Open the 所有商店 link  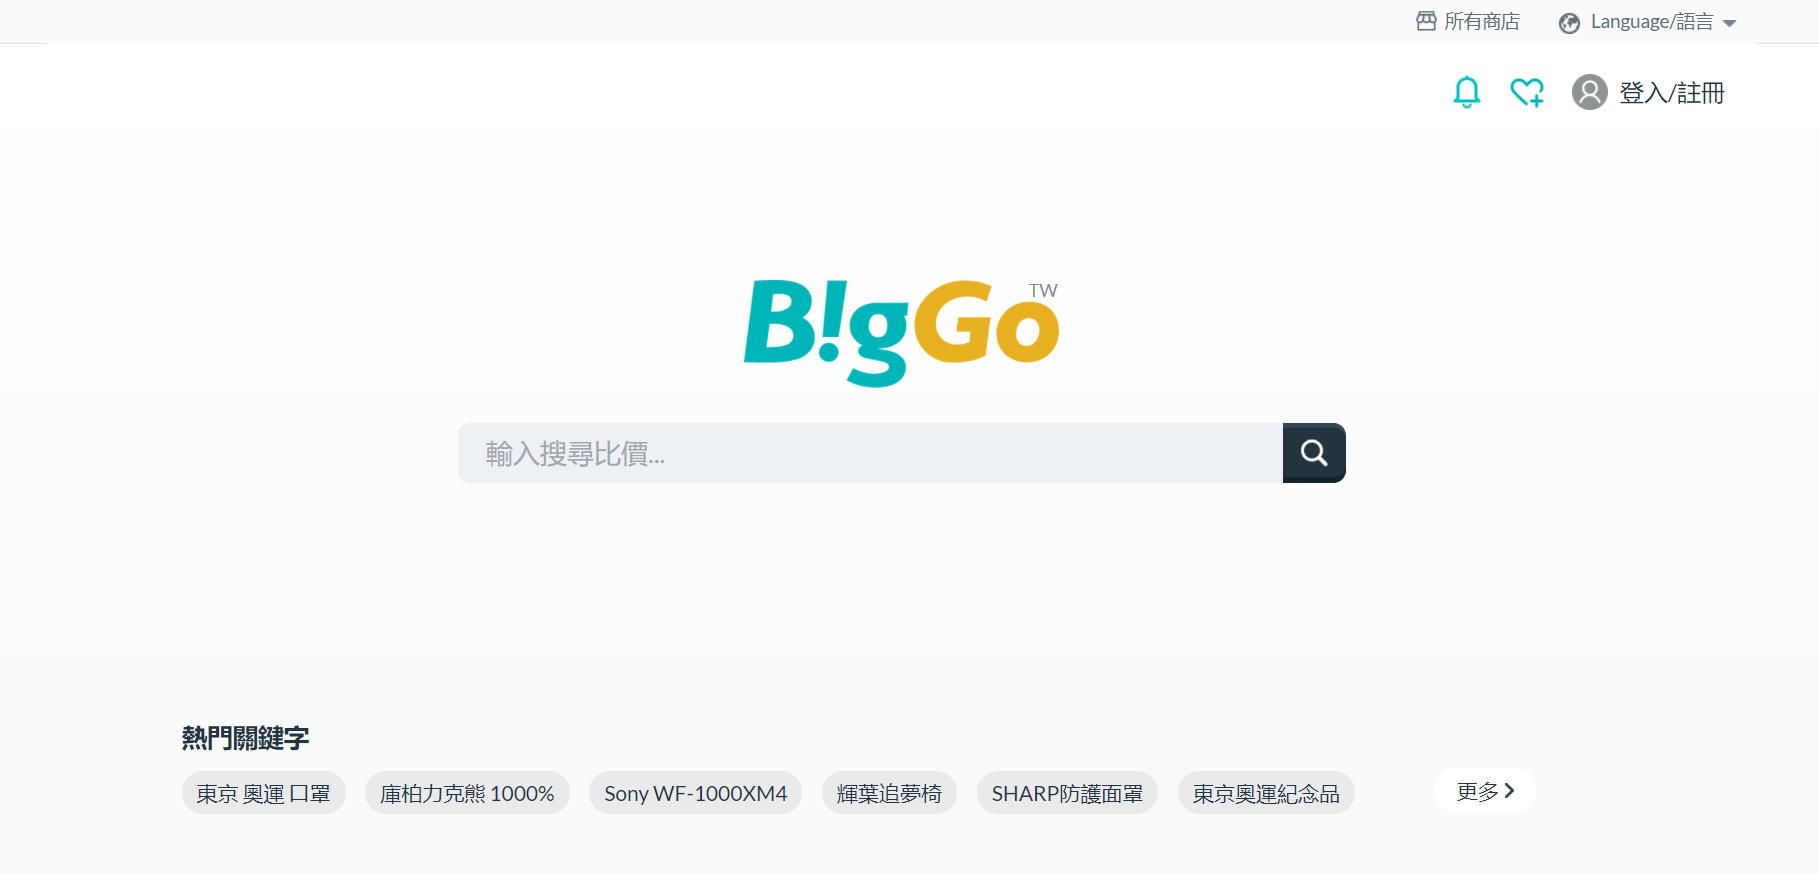click(1481, 21)
